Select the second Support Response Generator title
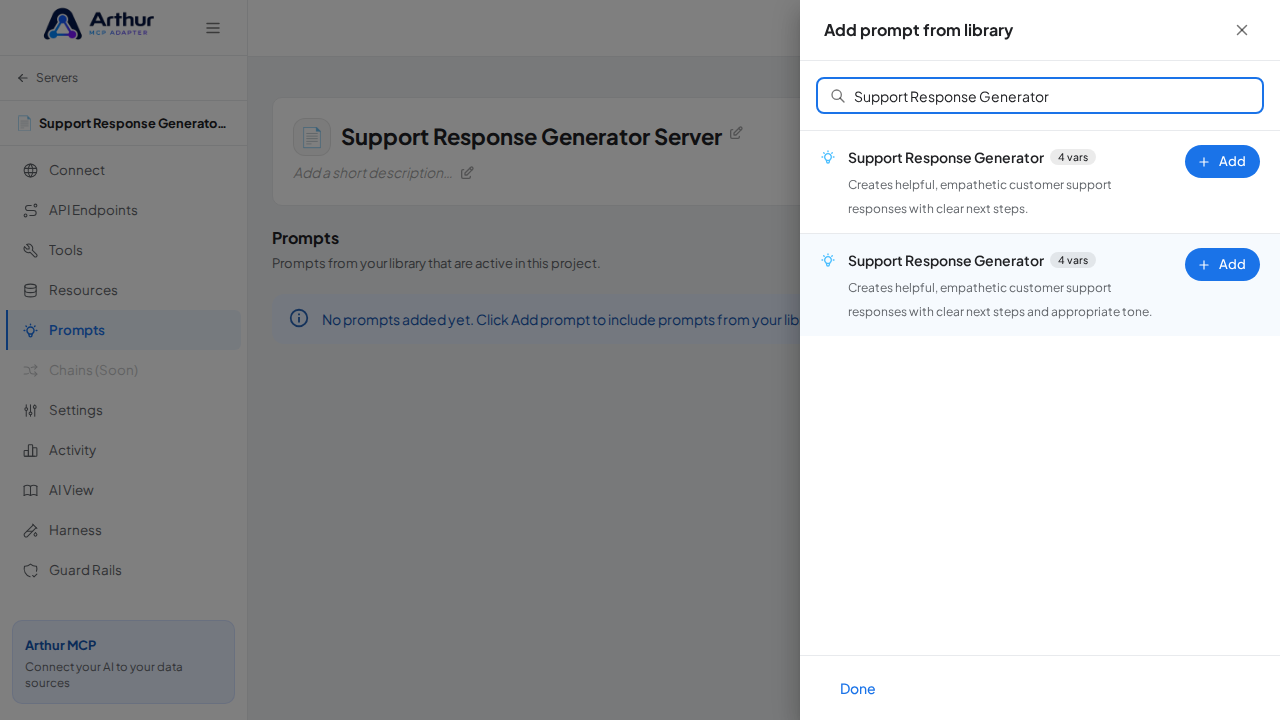The width and height of the screenshot is (1280, 720). pos(946,260)
